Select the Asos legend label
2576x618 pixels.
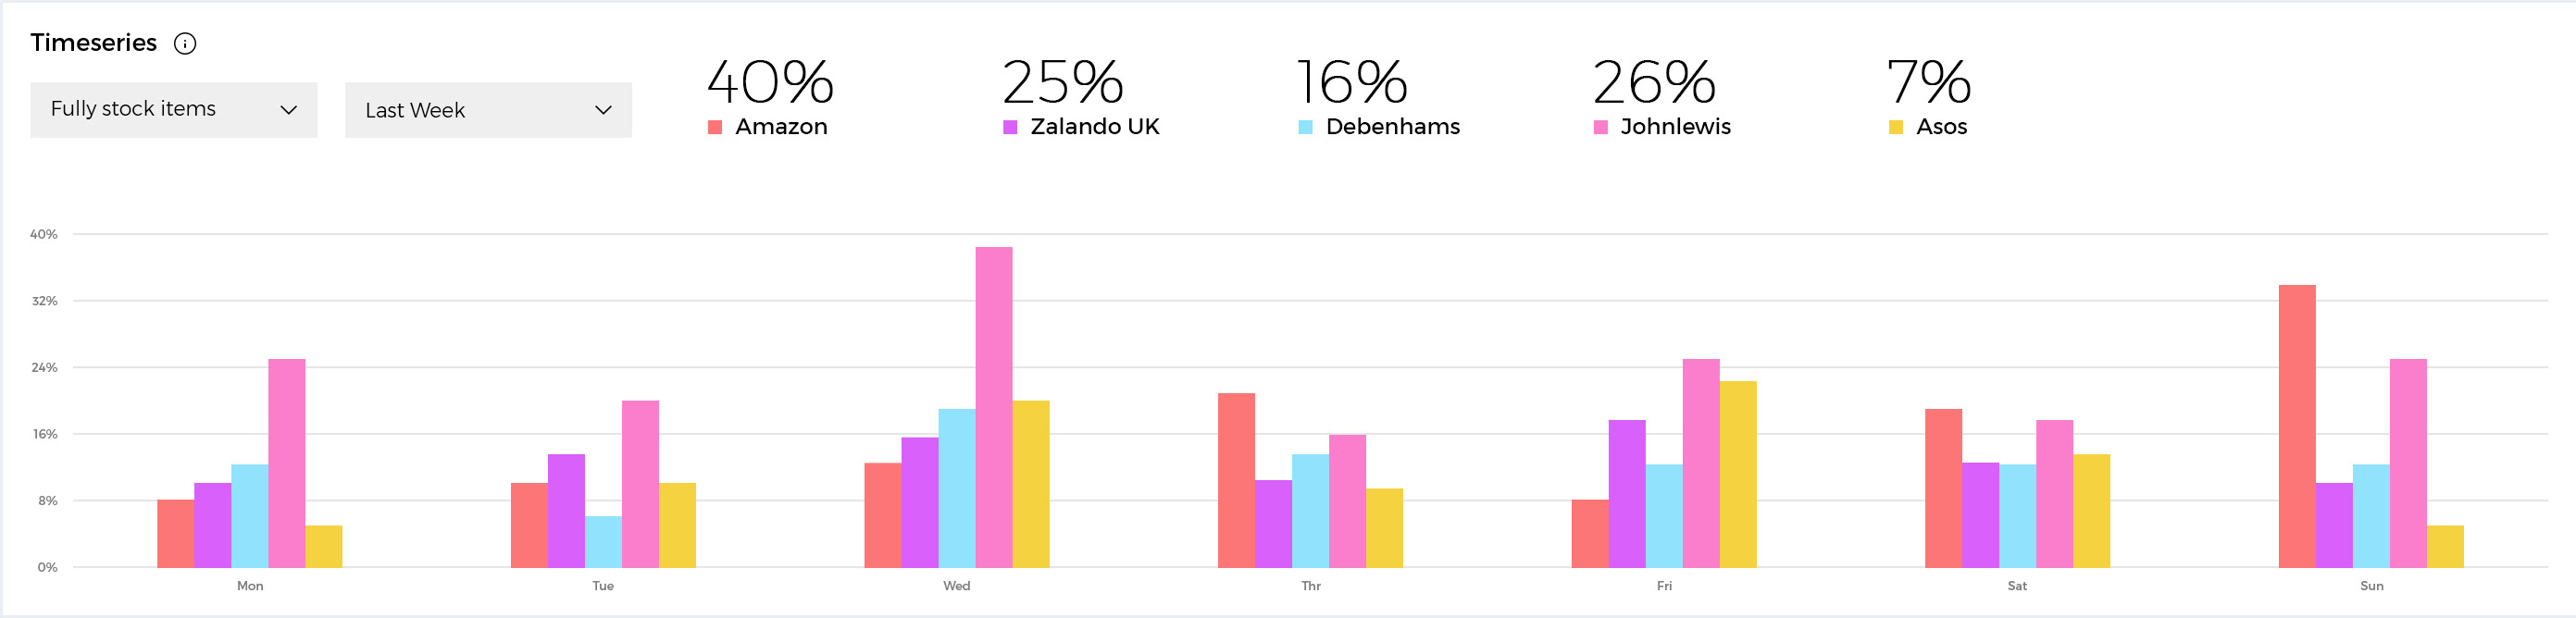pyautogui.click(x=1941, y=127)
